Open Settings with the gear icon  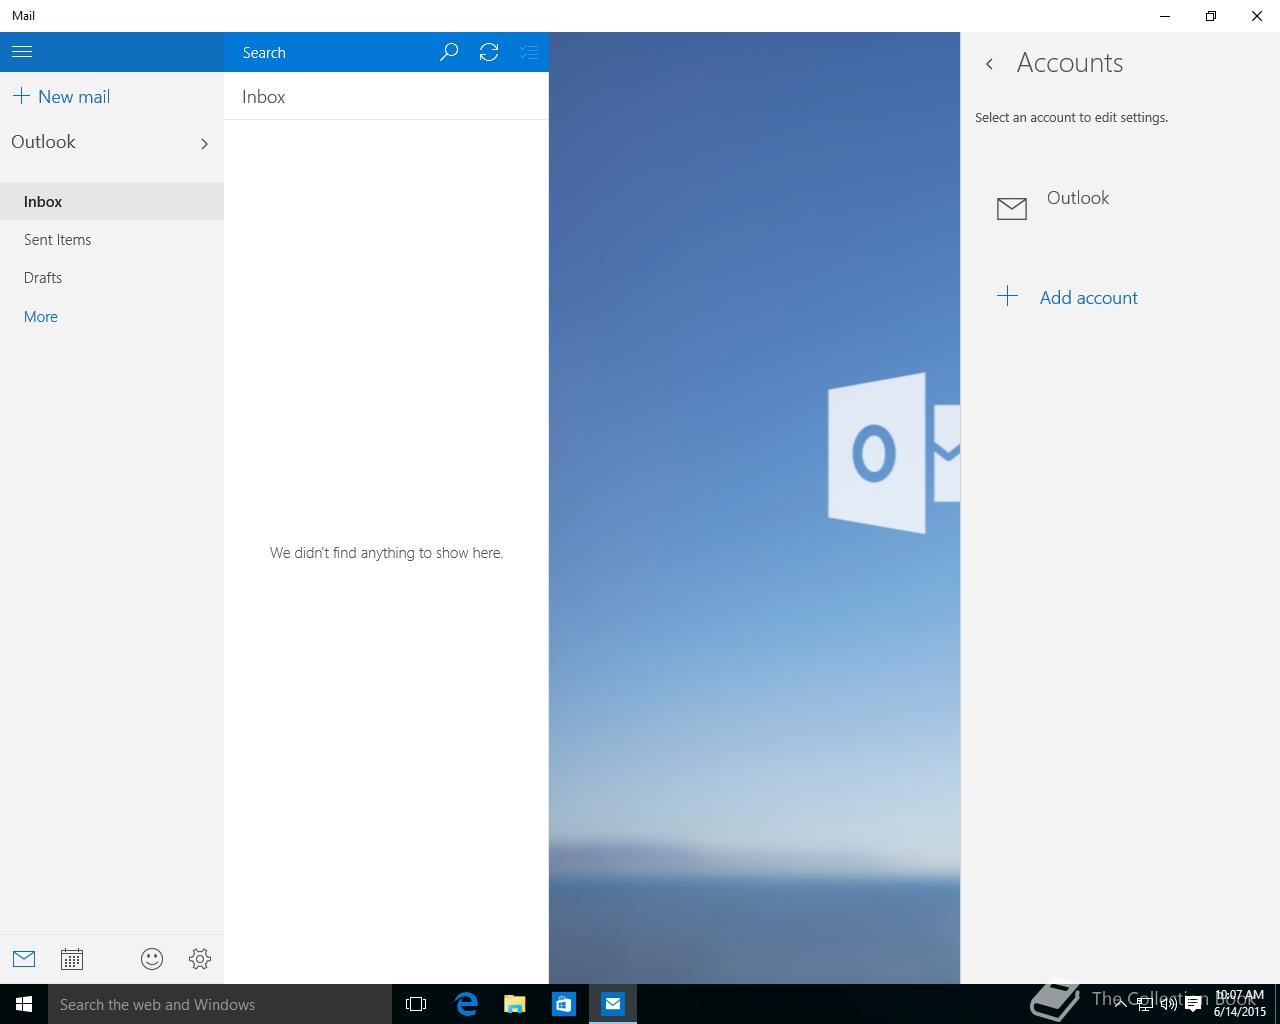point(200,959)
